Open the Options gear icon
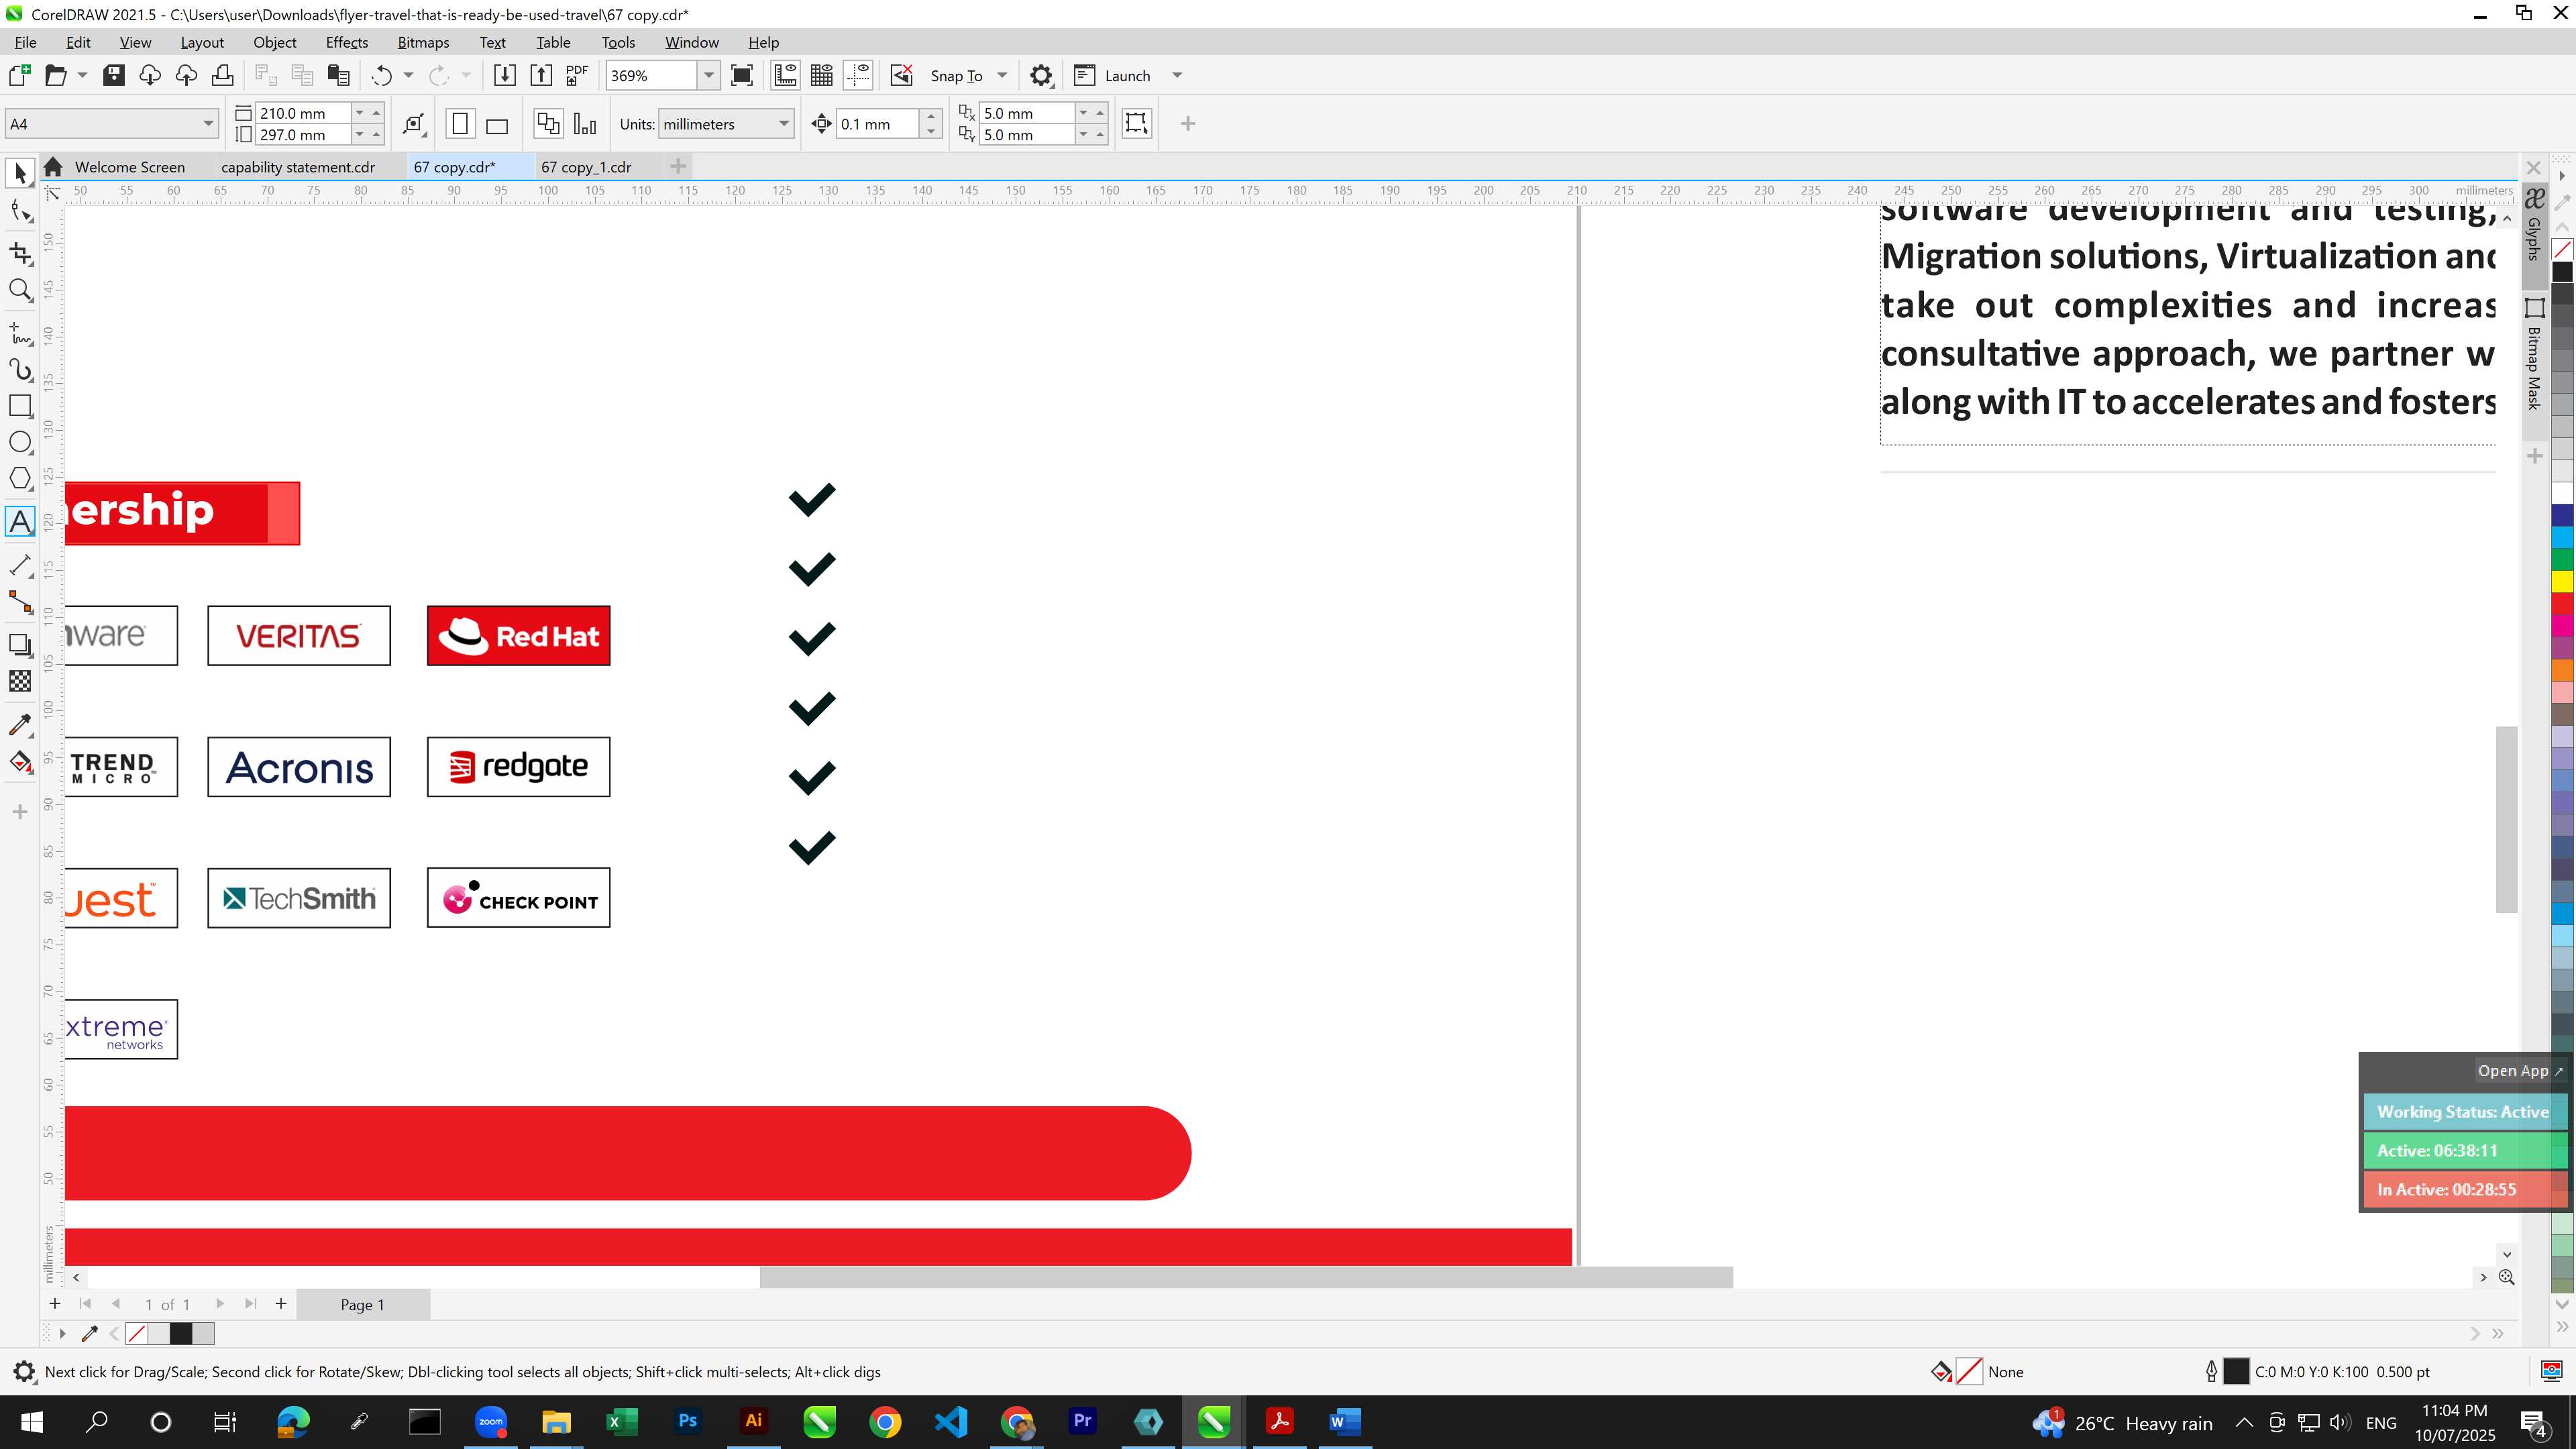The height and width of the screenshot is (1449, 2576). point(1041,75)
